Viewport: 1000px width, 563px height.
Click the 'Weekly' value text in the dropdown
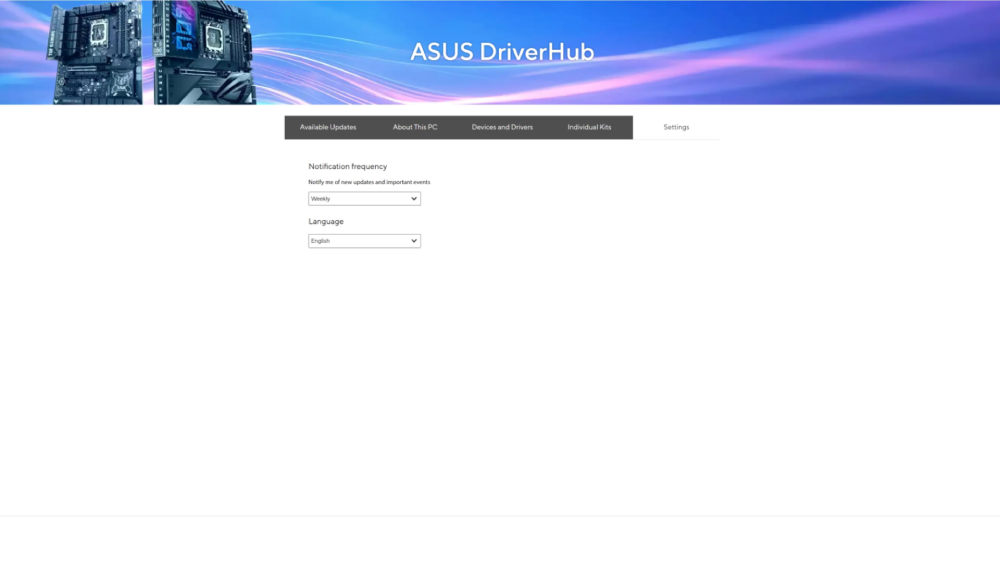click(x=321, y=199)
